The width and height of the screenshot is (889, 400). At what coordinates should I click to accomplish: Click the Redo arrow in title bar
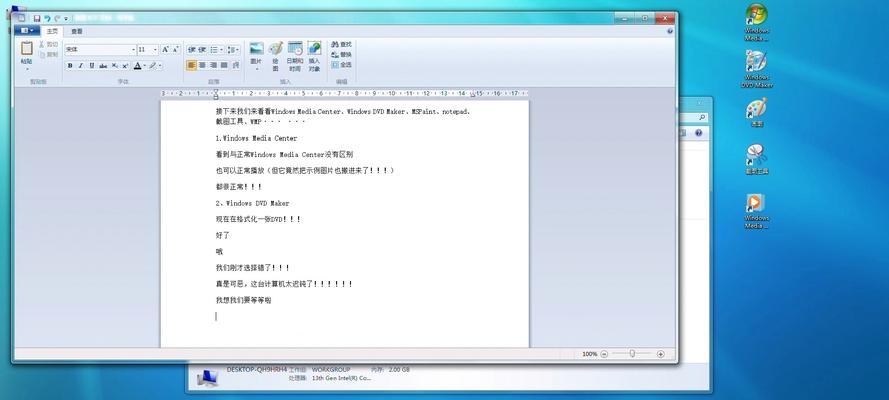tap(57, 19)
